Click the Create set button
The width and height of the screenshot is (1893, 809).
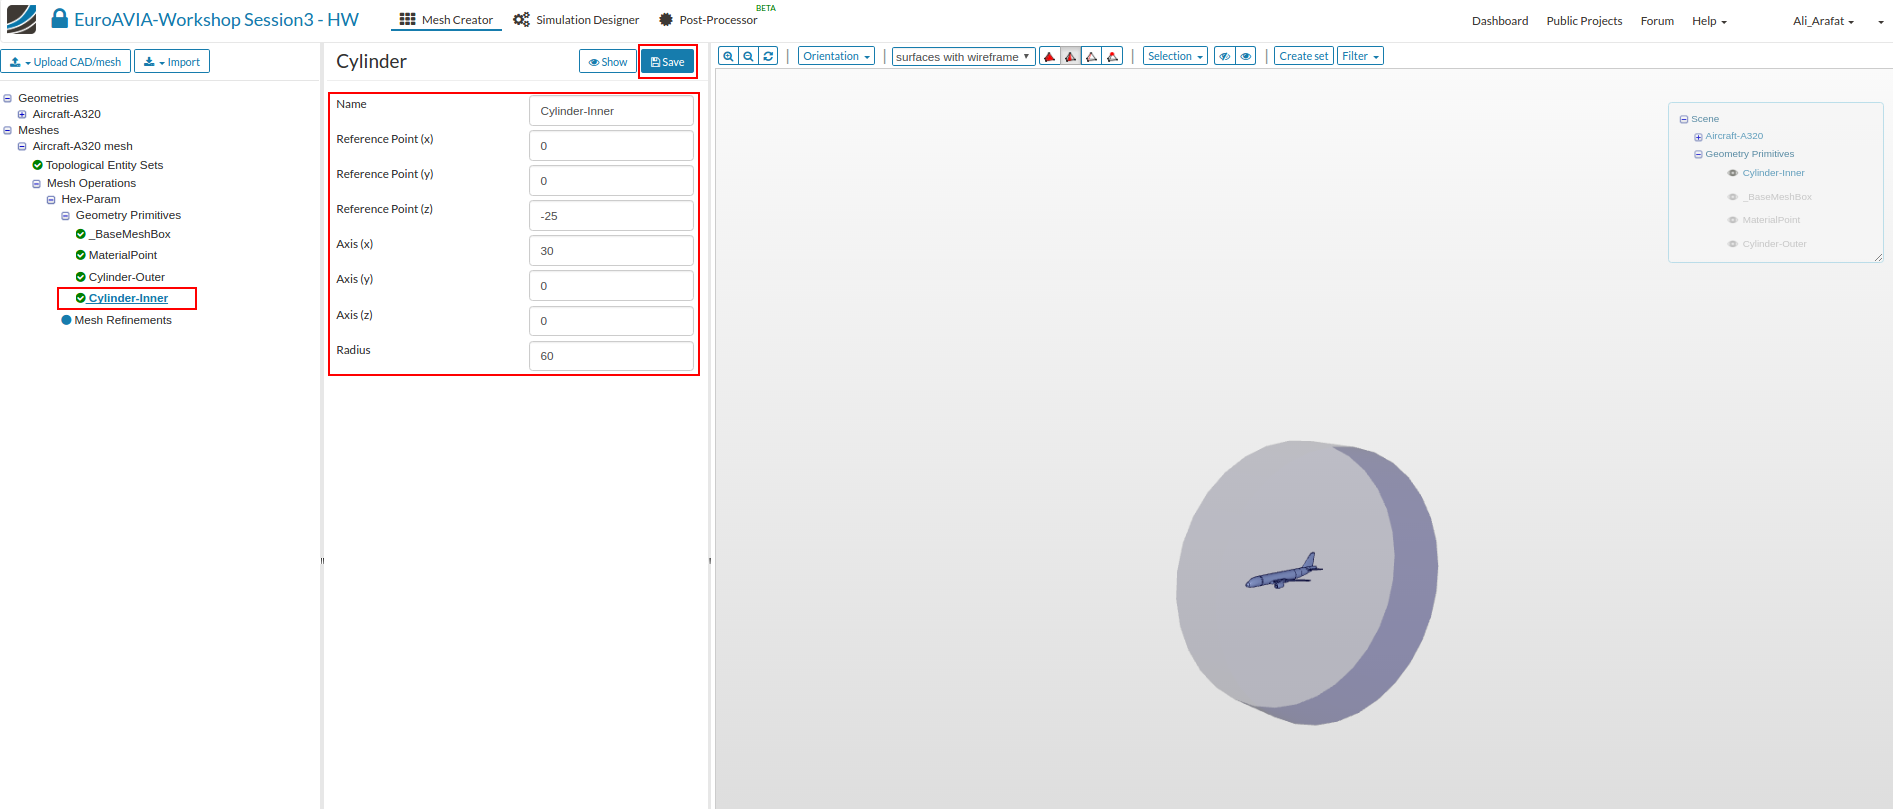pyautogui.click(x=1304, y=56)
